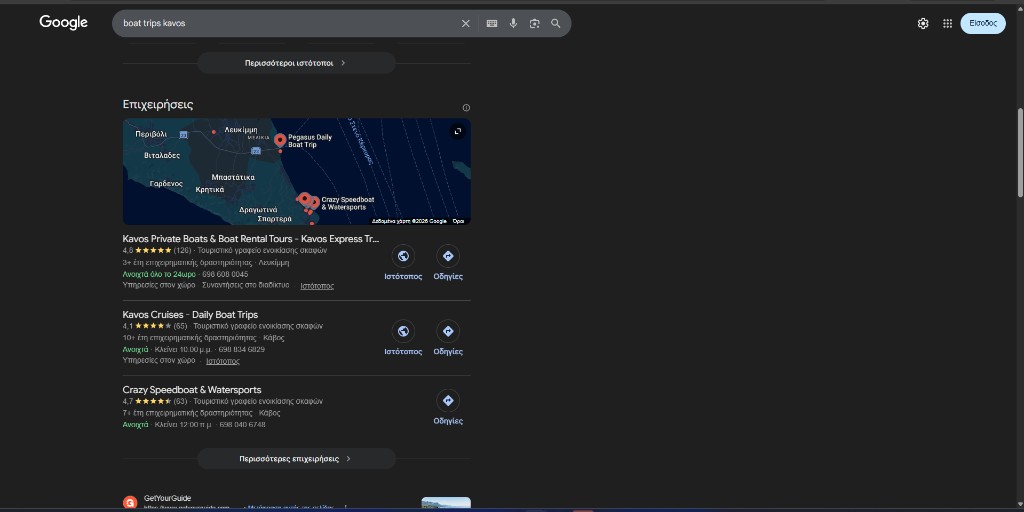Open GetYourGuide result thumbnail image

click(446, 504)
